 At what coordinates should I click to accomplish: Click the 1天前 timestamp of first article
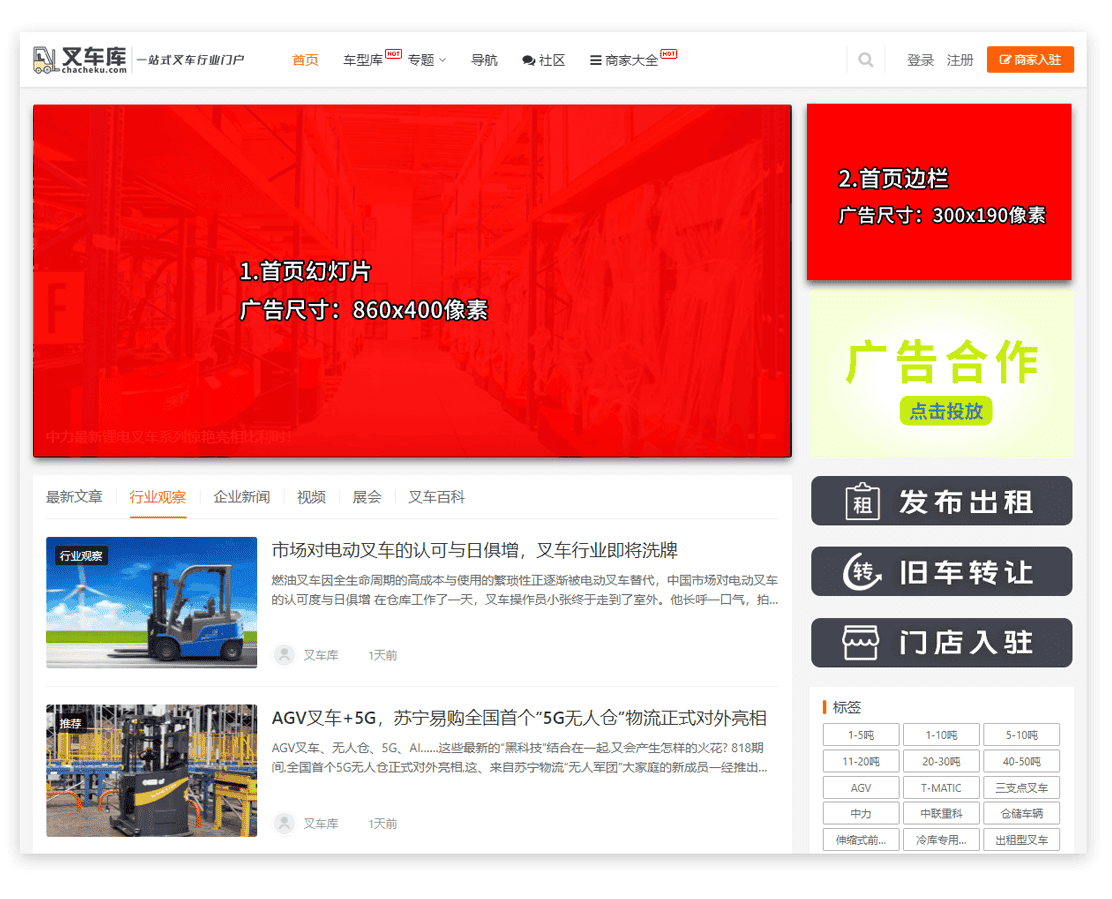382,655
